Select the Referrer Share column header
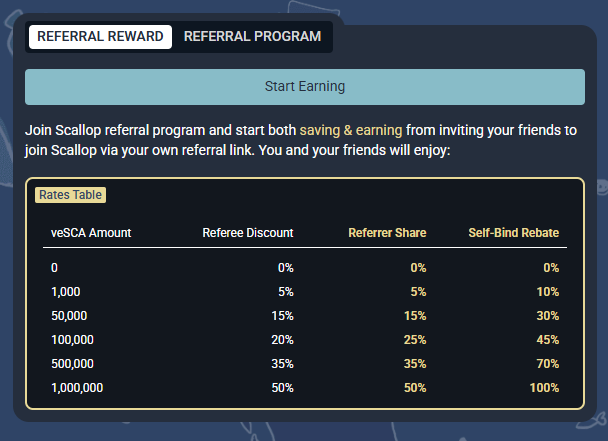Image resolution: width=608 pixels, height=441 pixels. (x=387, y=233)
